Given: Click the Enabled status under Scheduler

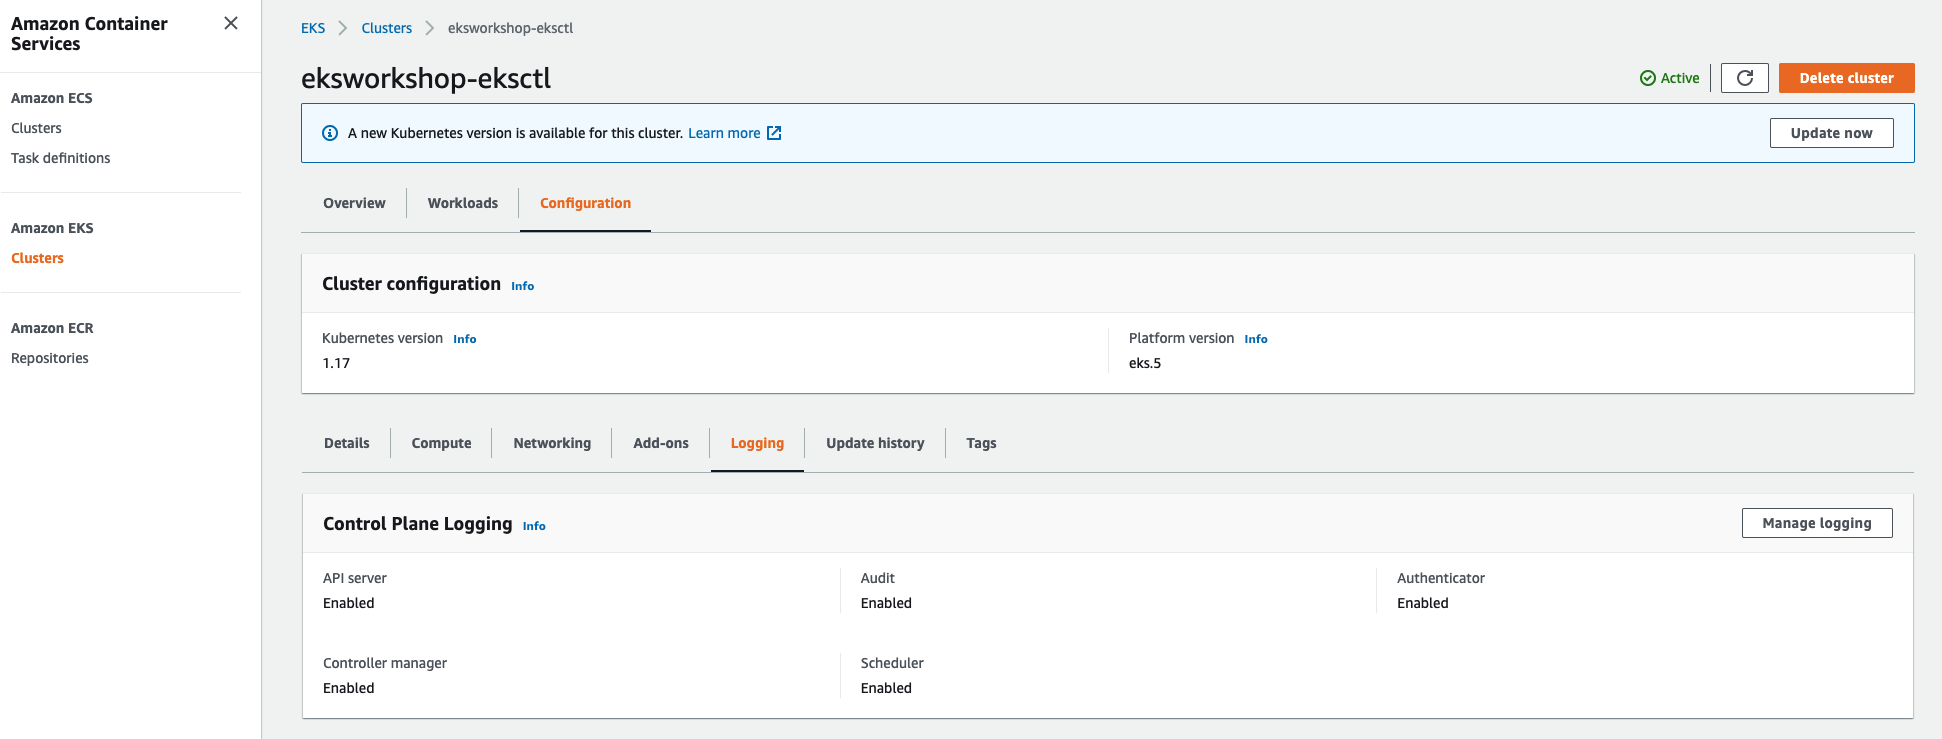Looking at the screenshot, I should pos(886,688).
